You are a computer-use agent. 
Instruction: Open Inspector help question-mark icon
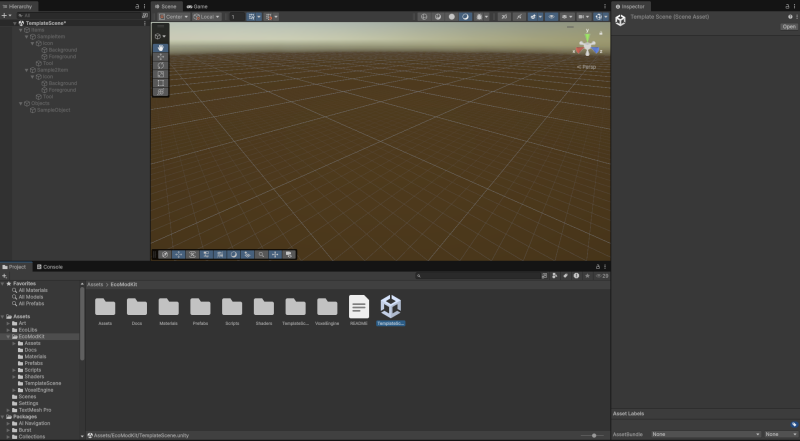[790, 17]
